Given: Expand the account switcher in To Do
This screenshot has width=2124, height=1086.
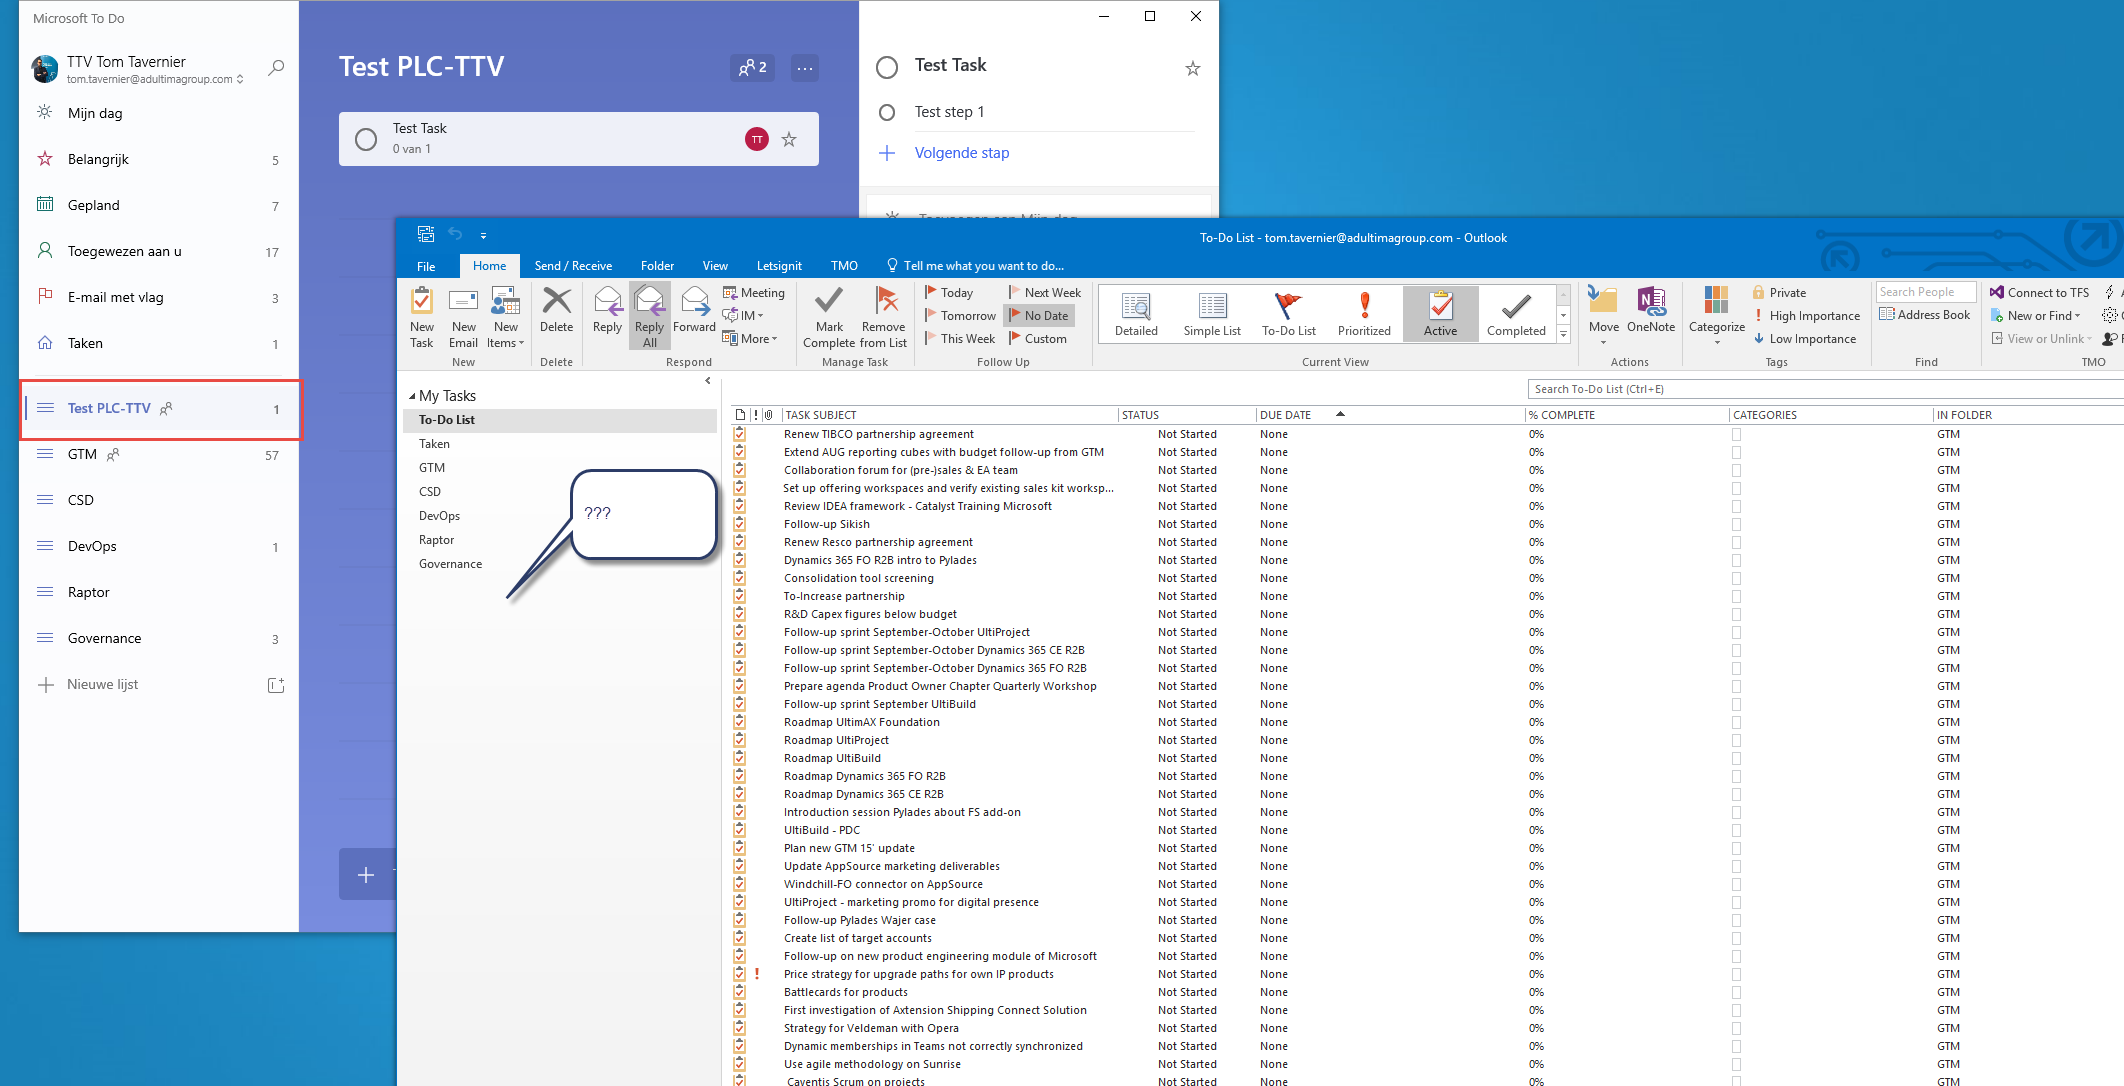Looking at the screenshot, I should 240,79.
